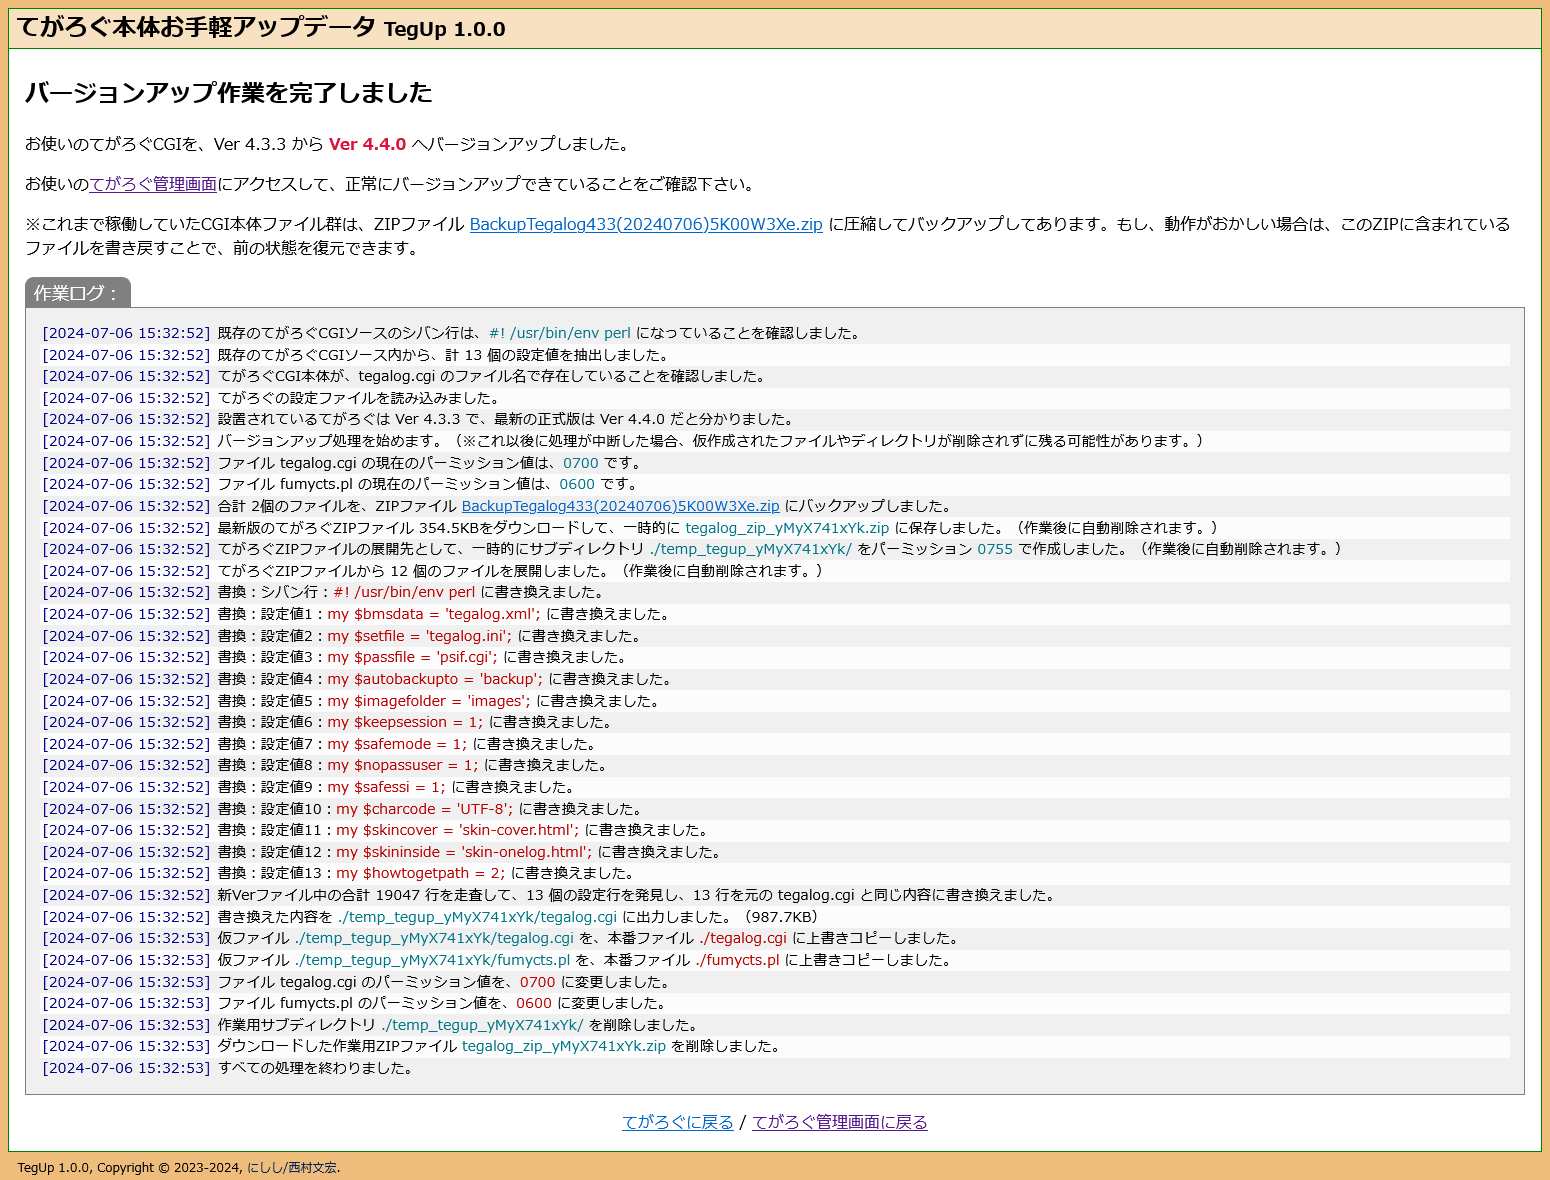Click the てがろぐに戻る link
The image size is (1550, 1180).
tap(678, 1122)
